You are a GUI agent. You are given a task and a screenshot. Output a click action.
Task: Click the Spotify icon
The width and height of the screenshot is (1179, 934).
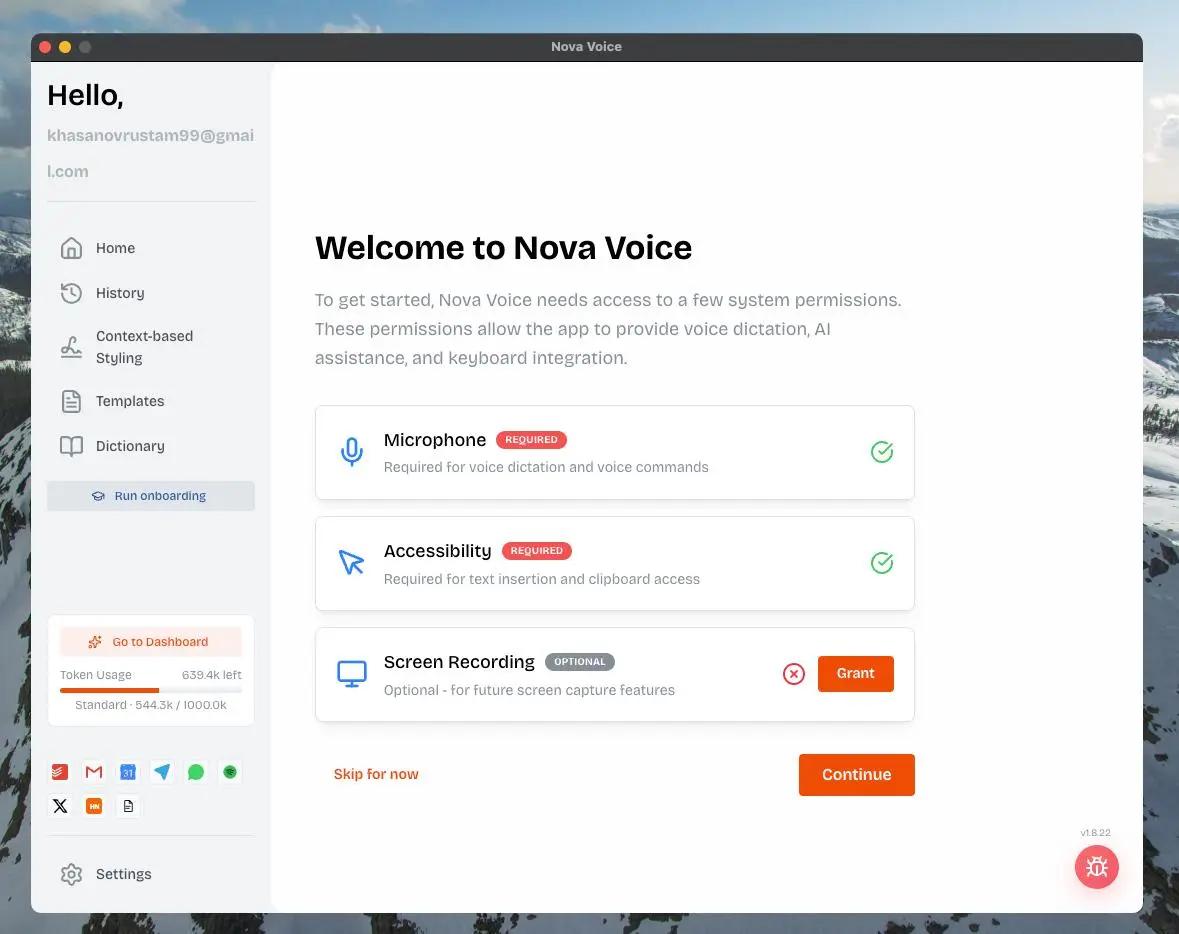[230, 772]
